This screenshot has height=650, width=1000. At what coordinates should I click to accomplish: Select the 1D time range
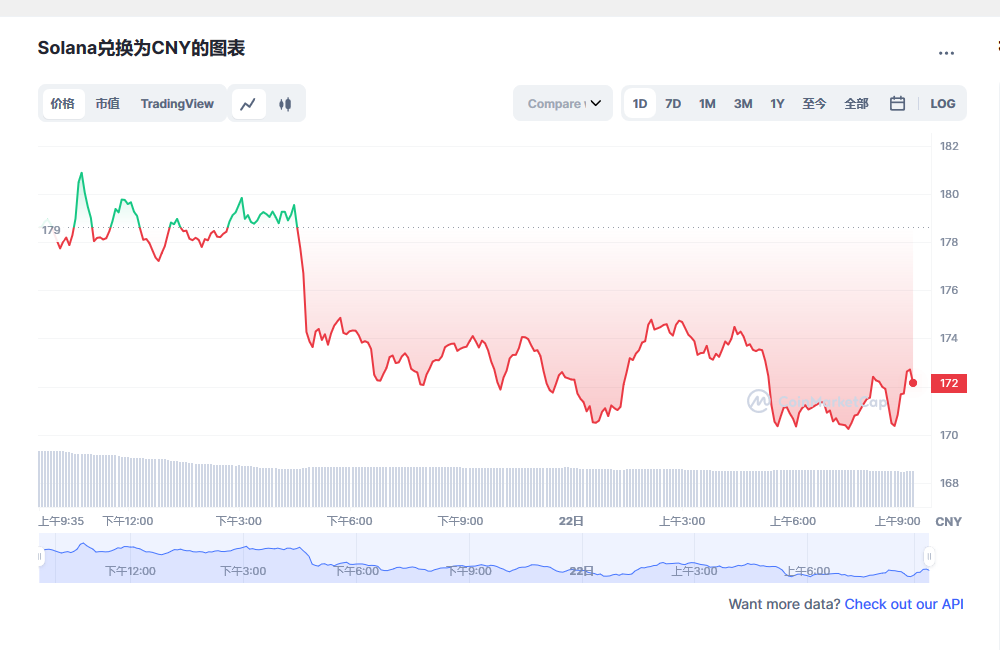(x=640, y=104)
